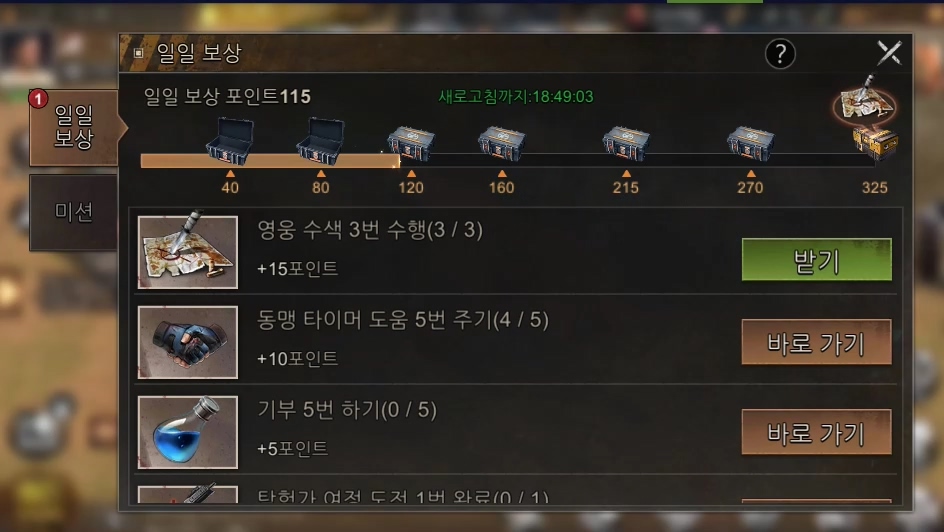Click 바로 가기 for donation mission
This screenshot has width=944, height=532.
click(816, 432)
